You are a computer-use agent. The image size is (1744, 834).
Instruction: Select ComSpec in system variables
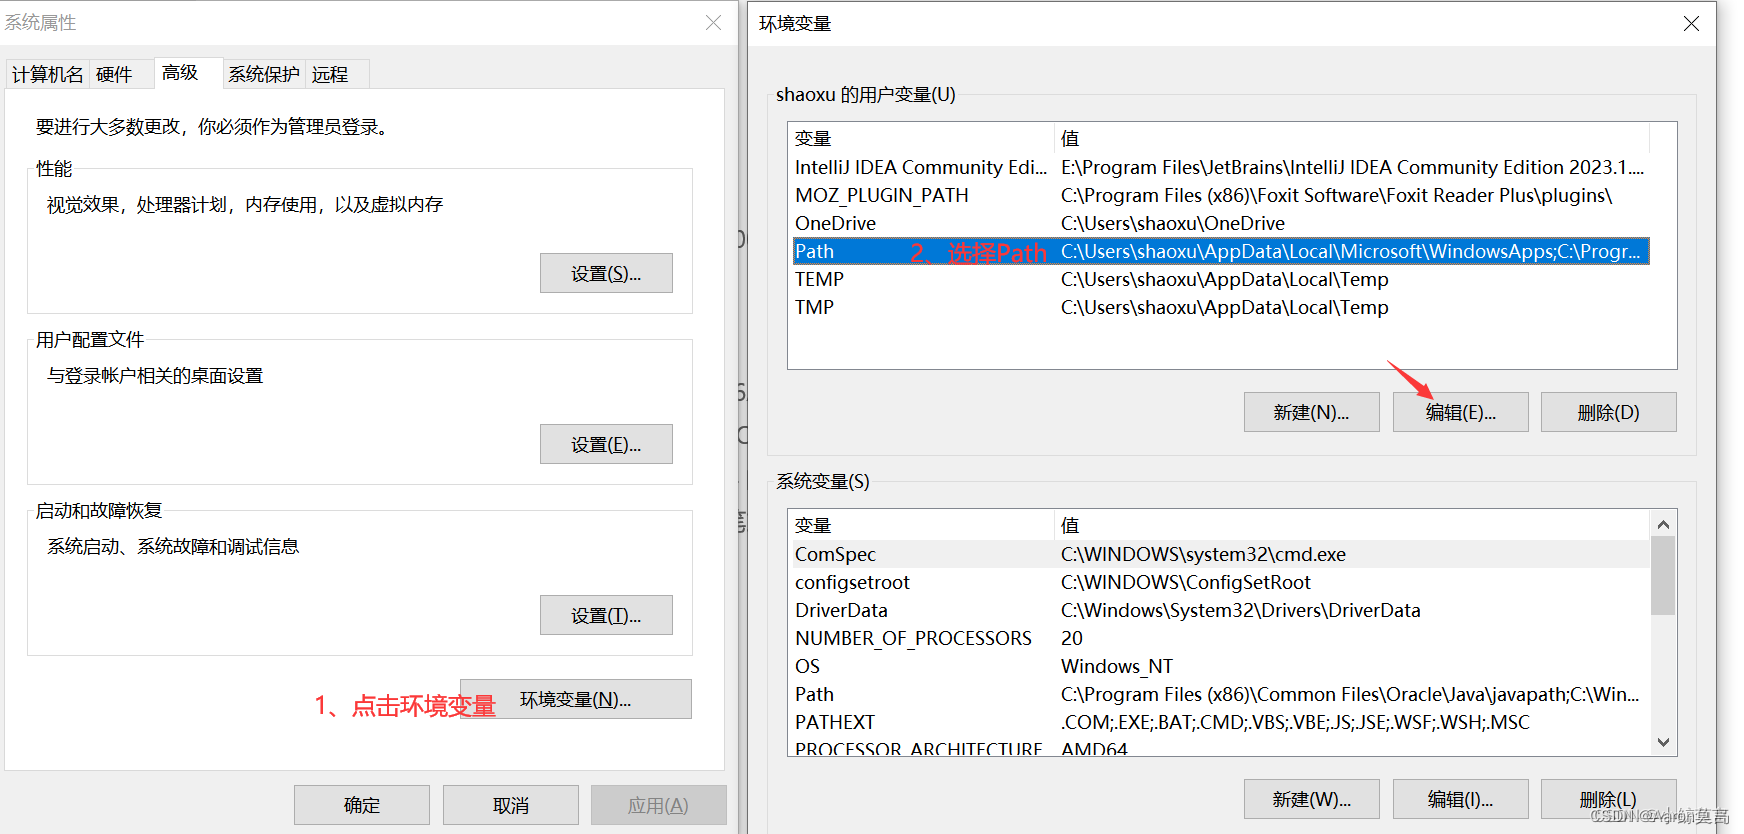[x=1220, y=554]
